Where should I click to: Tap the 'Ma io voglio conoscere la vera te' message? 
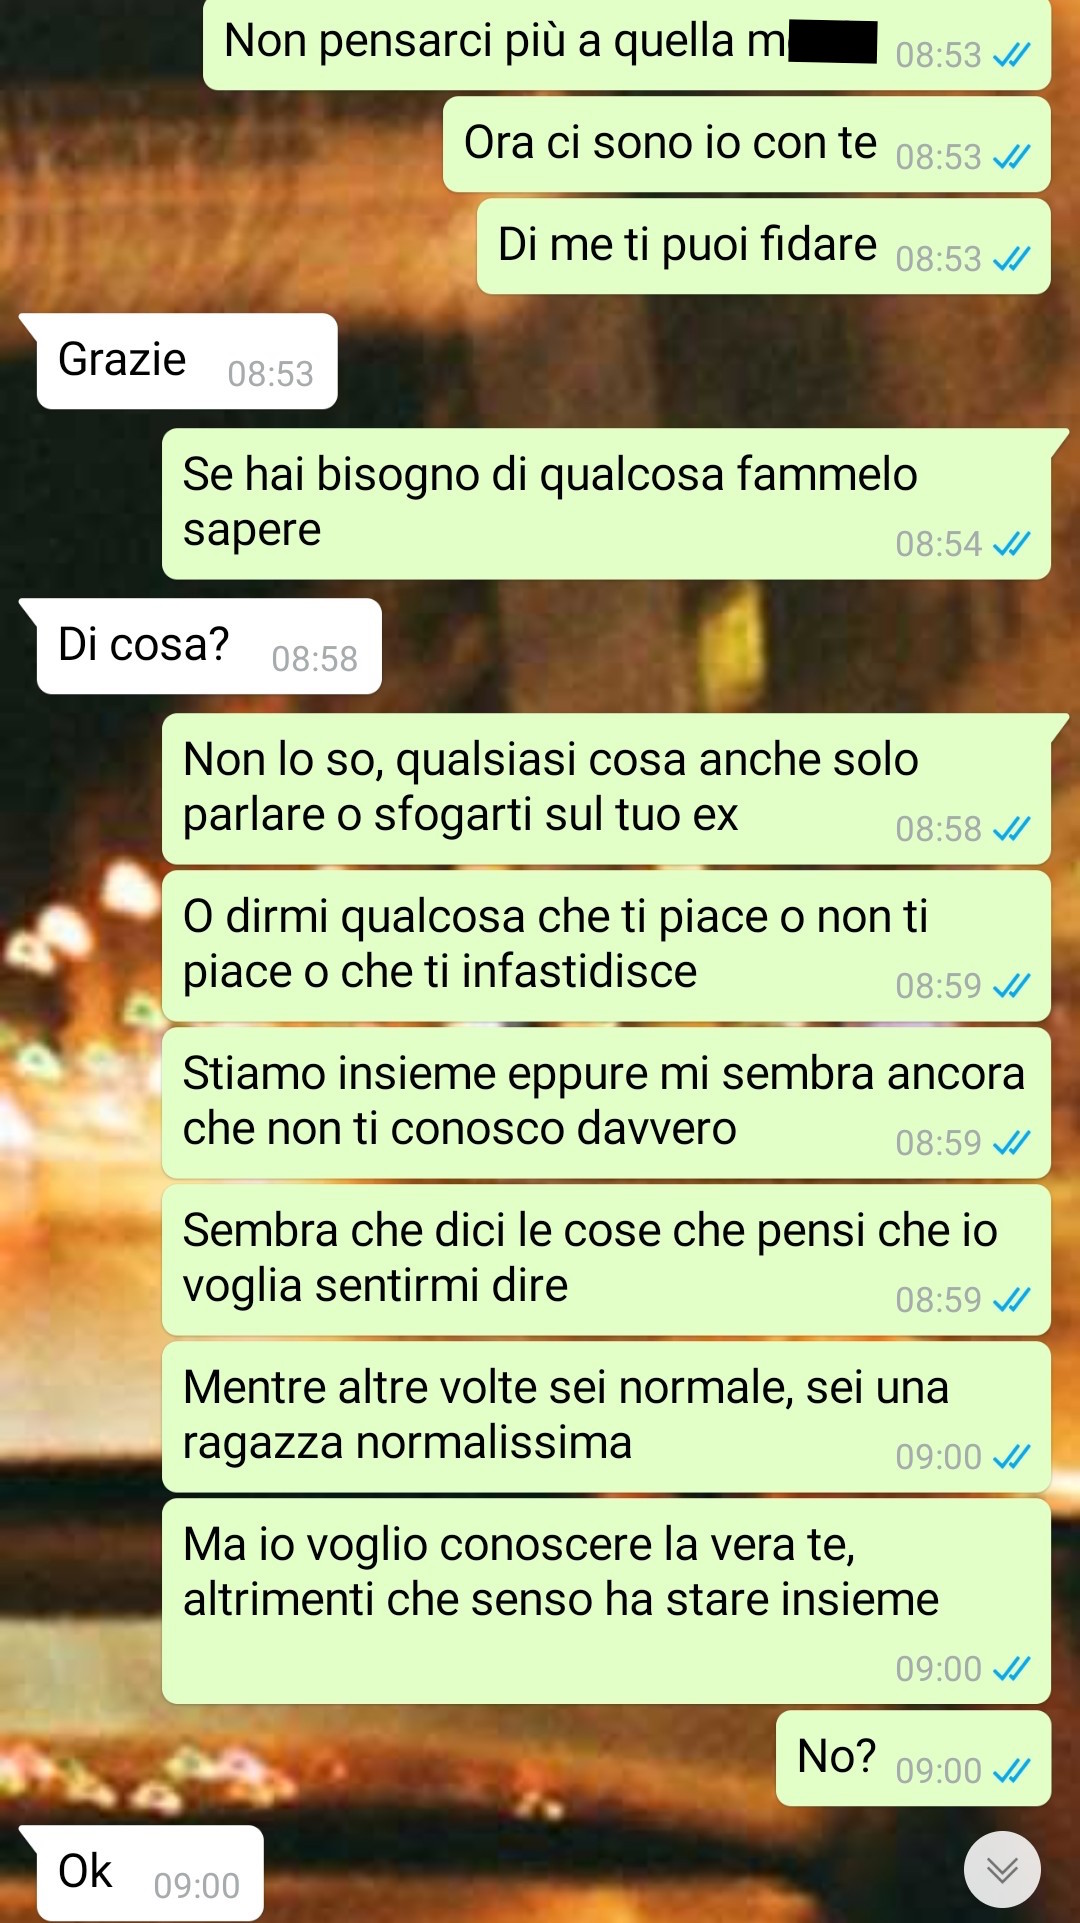point(606,1601)
